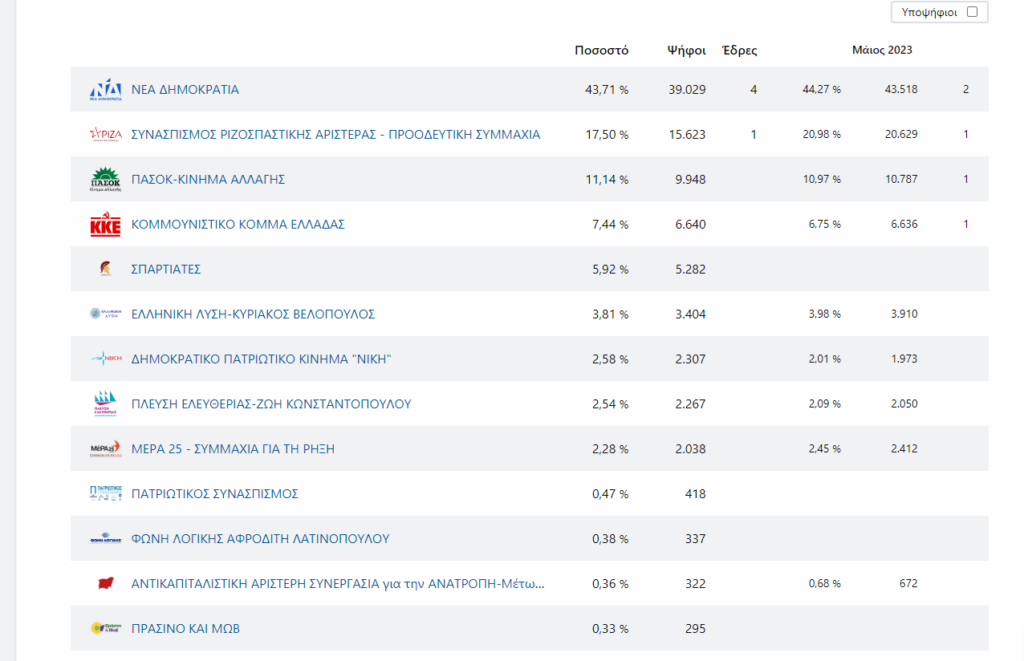
Task: Click the 7,44 % percentage value
Action: (x=610, y=224)
